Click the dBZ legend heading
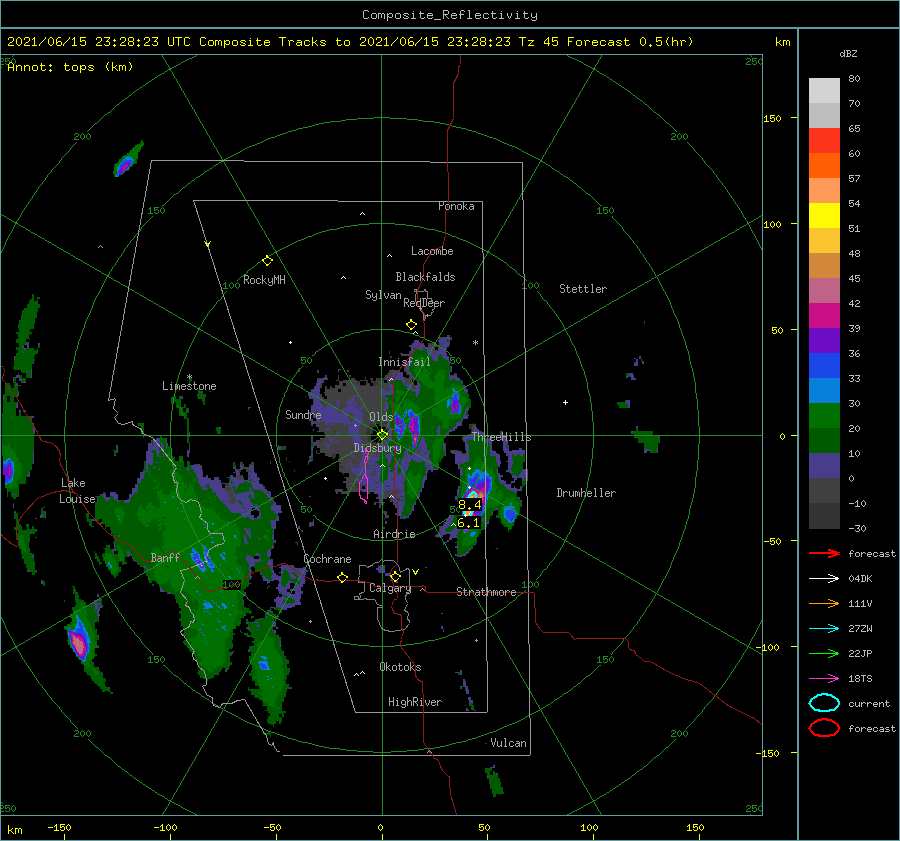Image resolution: width=900 pixels, height=841 pixels. (x=848, y=53)
